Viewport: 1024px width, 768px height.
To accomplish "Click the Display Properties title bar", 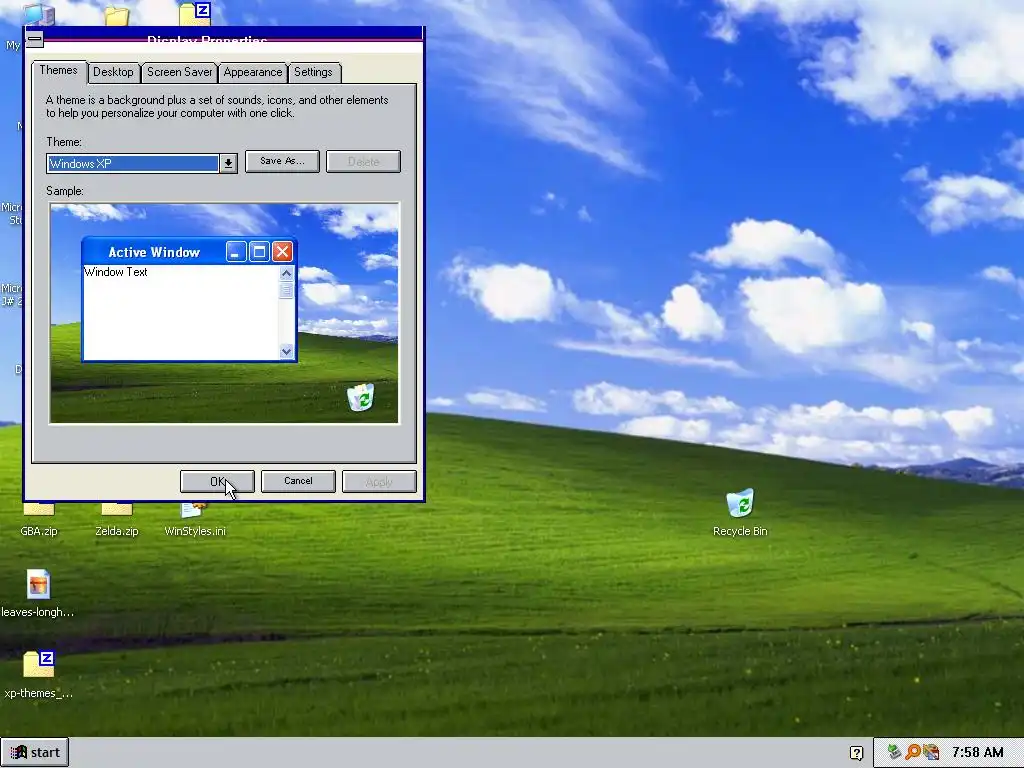I will tap(232, 39).
